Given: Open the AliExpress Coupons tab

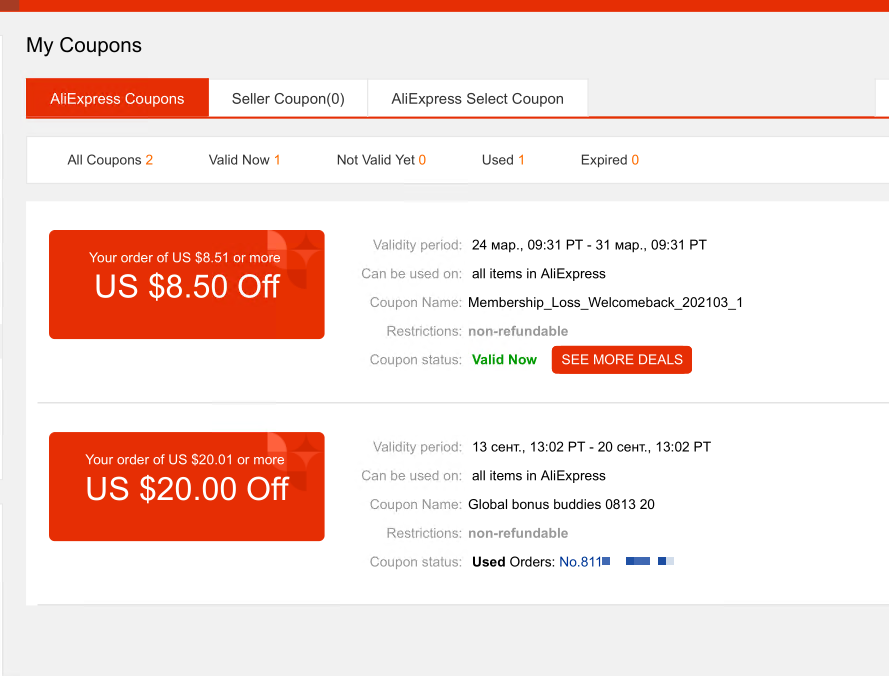Looking at the screenshot, I should click(117, 98).
